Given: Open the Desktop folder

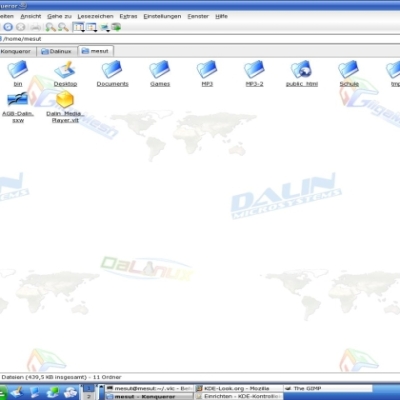Looking at the screenshot, I should tap(65, 73).
